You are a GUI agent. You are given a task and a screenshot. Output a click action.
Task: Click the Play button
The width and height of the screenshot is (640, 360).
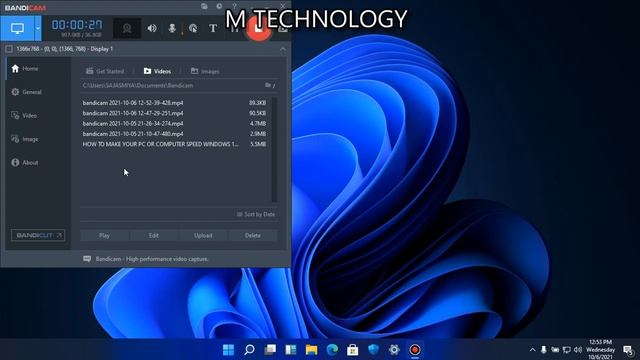pos(104,236)
